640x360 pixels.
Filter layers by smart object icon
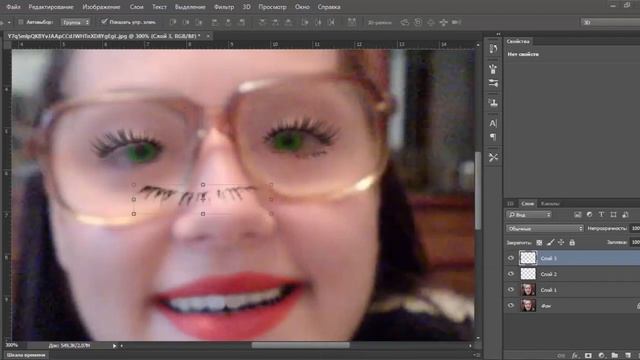625,215
